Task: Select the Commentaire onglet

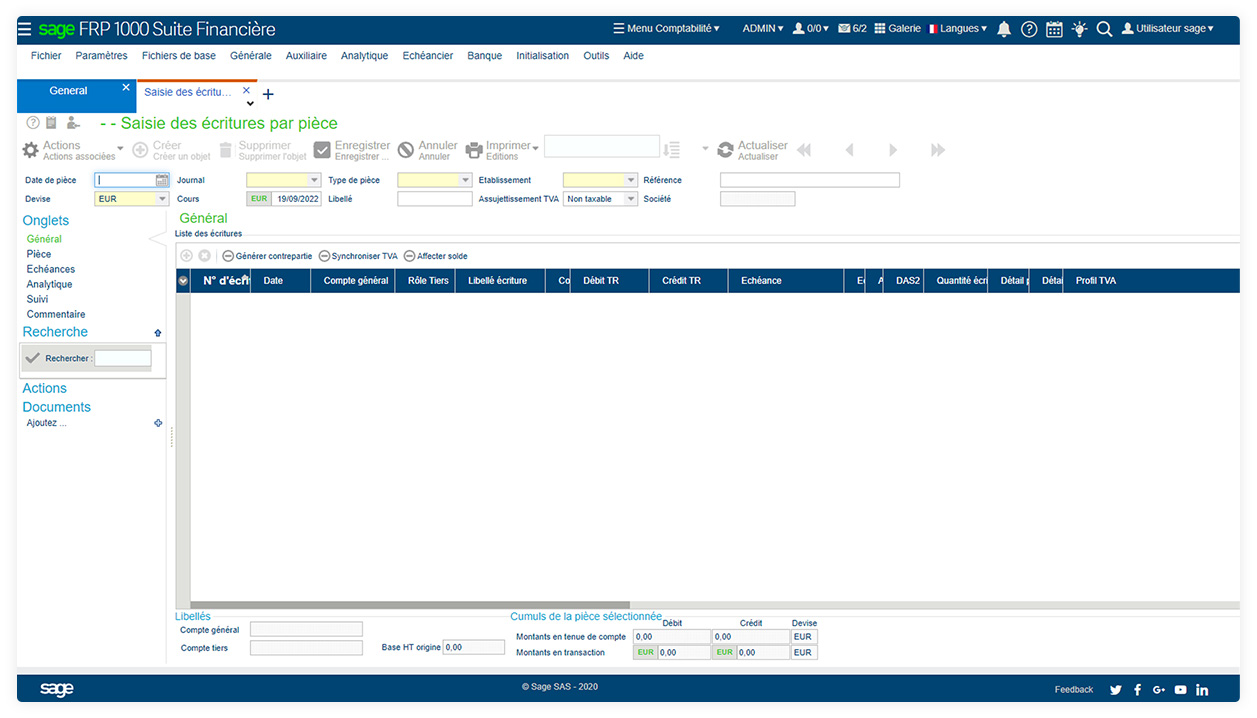Action: tap(56, 314)
